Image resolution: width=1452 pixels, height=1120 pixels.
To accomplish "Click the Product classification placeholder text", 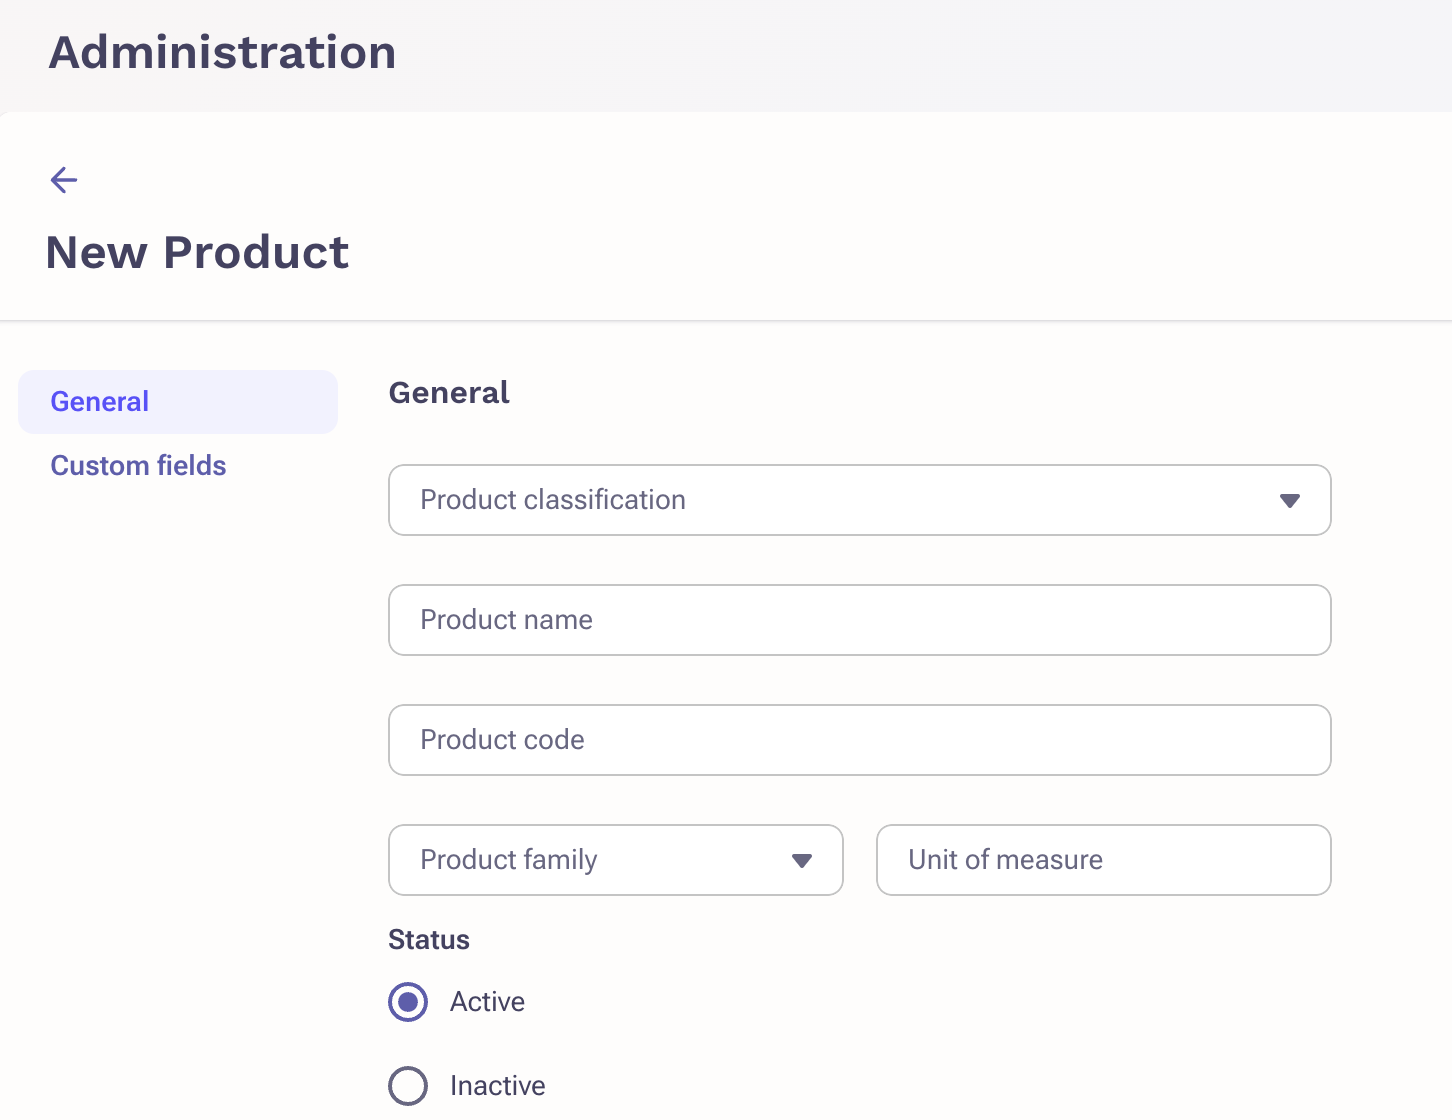I will tap(552, 500).
